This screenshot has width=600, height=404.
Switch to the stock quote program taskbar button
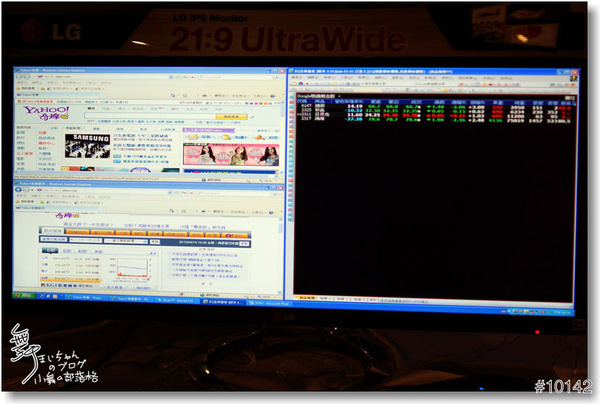[x=222, y=302]
